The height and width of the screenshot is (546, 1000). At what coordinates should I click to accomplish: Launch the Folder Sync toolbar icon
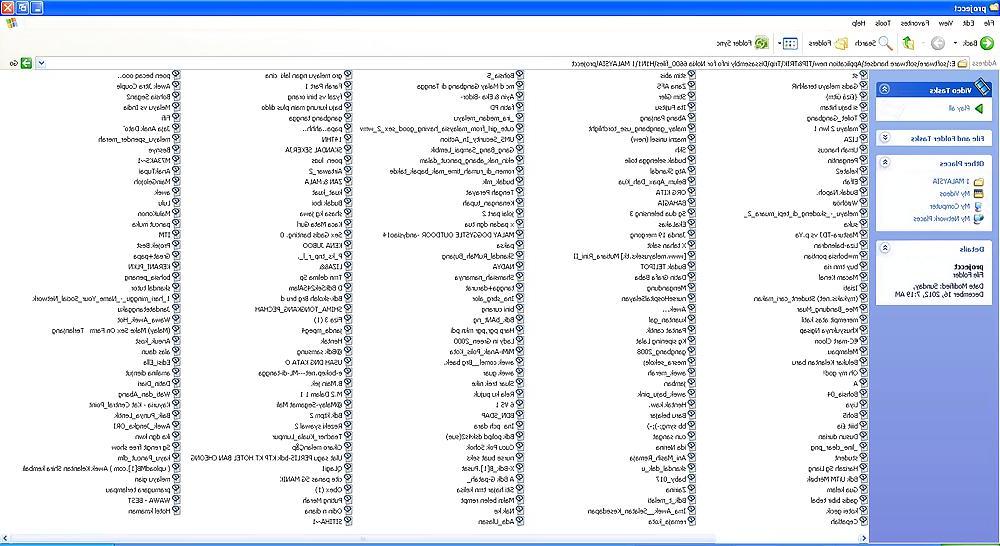click(x=761, y=43)
